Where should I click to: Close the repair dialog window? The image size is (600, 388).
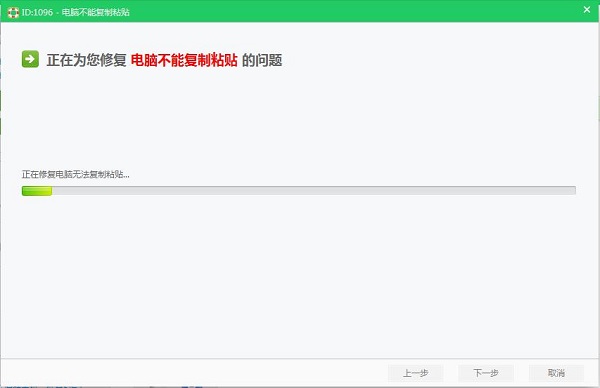click(x=587, y=10)
